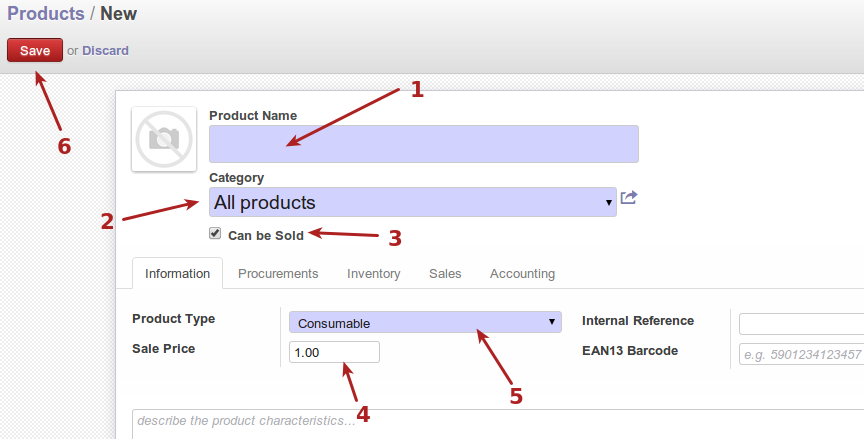Screen dimensions: 864x439
Task: Select the EAN13 Barcode input box
Action: [x=800, y=354]
